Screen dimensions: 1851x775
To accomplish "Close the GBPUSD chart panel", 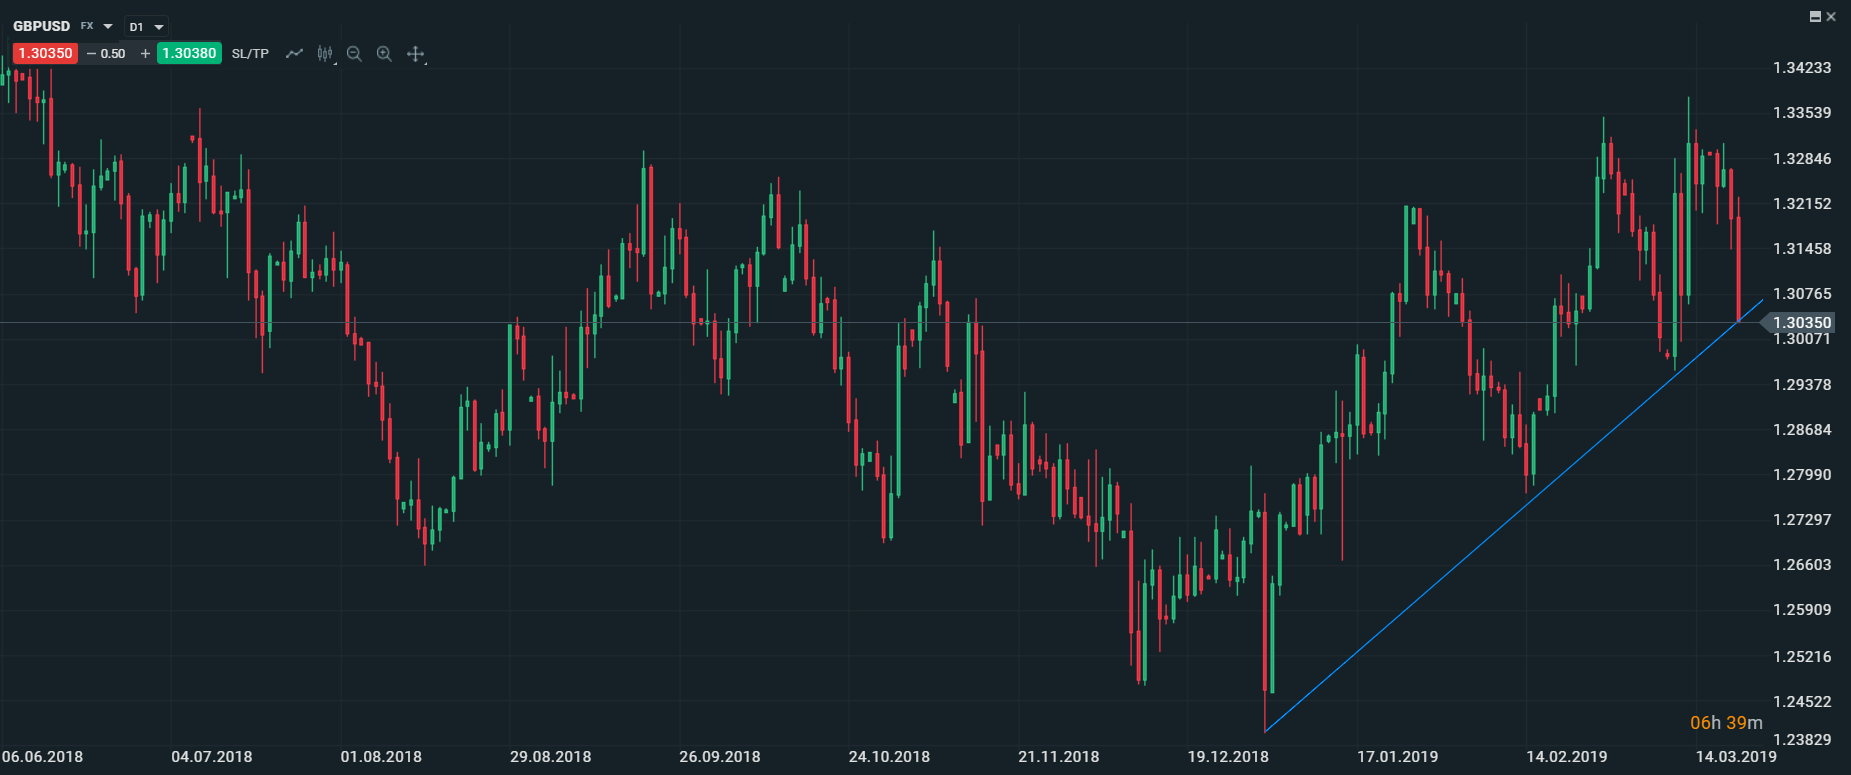I will [1832, 16].
